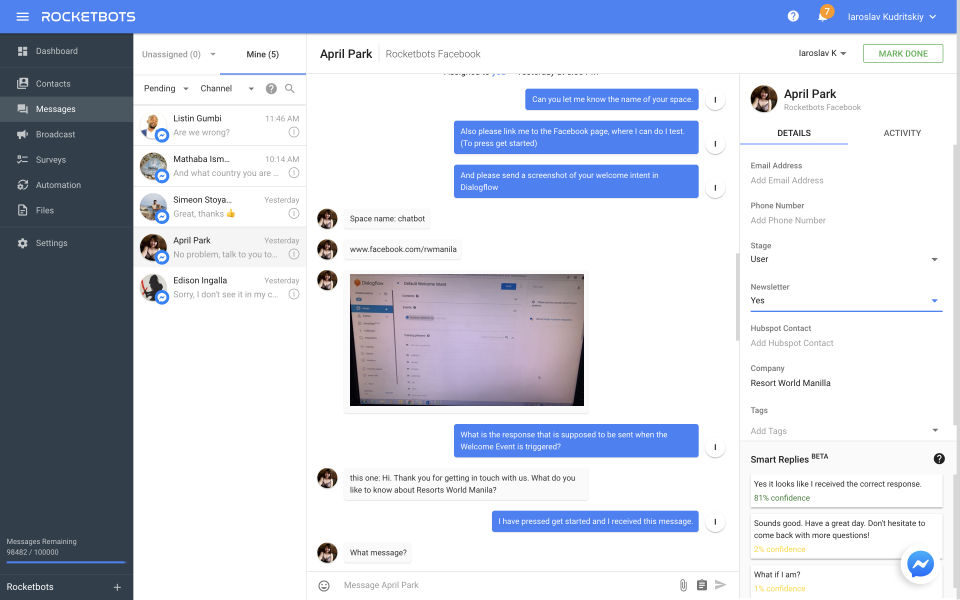Click the MARK DONE button
The height and width of the screenshot is (600, 960).
coord(903,53)
